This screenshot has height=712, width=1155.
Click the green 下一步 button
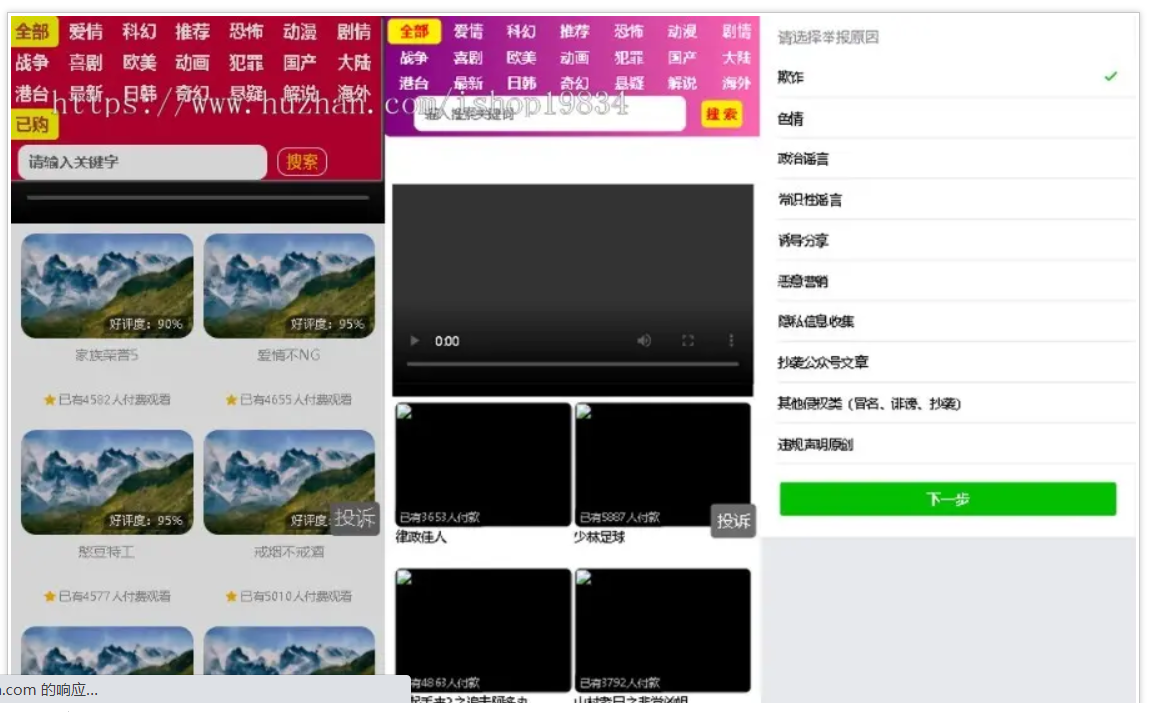point(949,498)
